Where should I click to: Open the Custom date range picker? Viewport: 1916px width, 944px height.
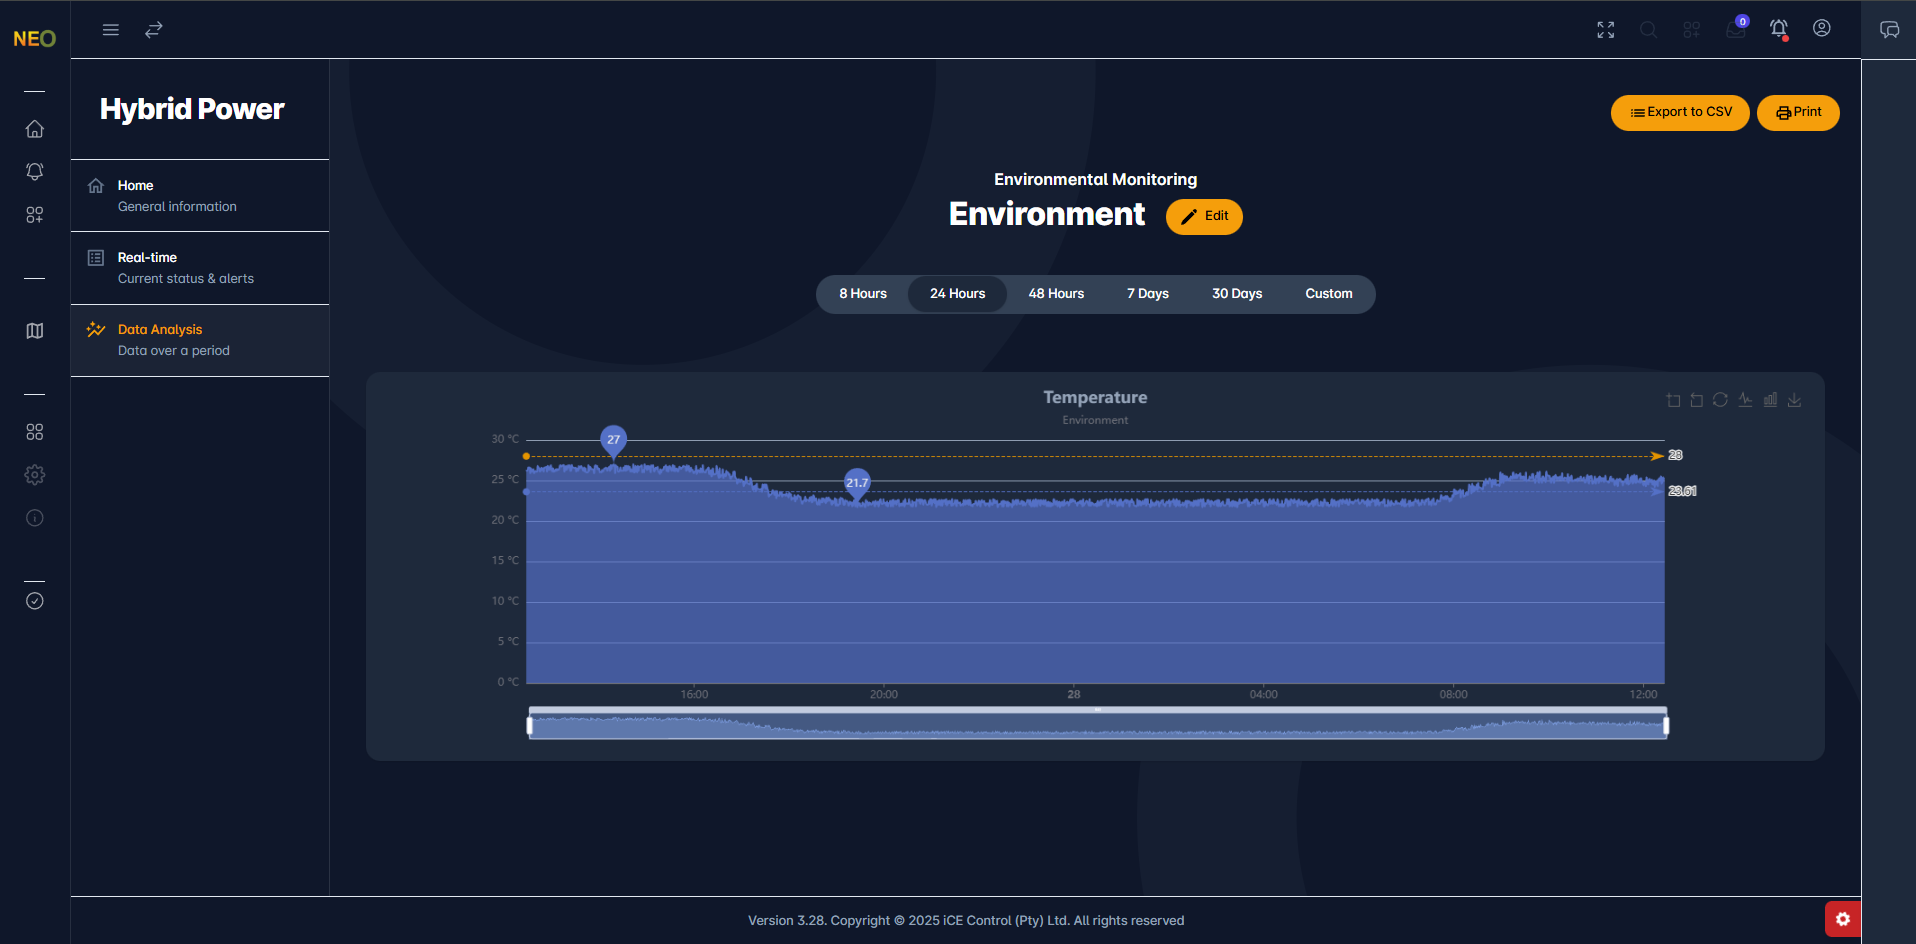[x=1328, y=293]
